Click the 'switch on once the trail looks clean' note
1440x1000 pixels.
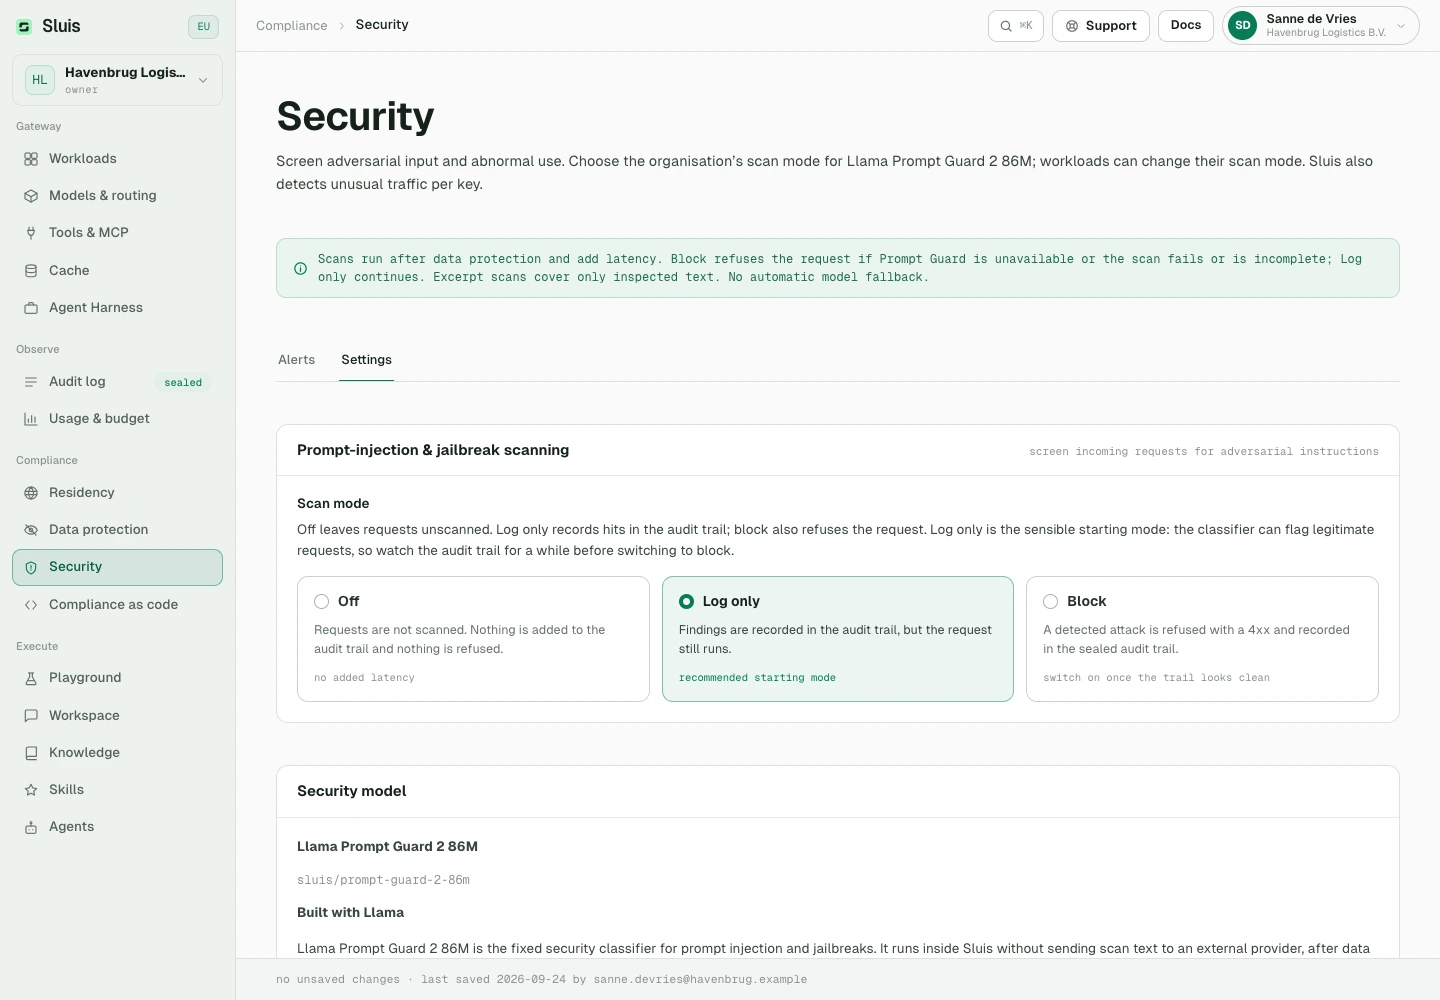tap(1156, 678)
